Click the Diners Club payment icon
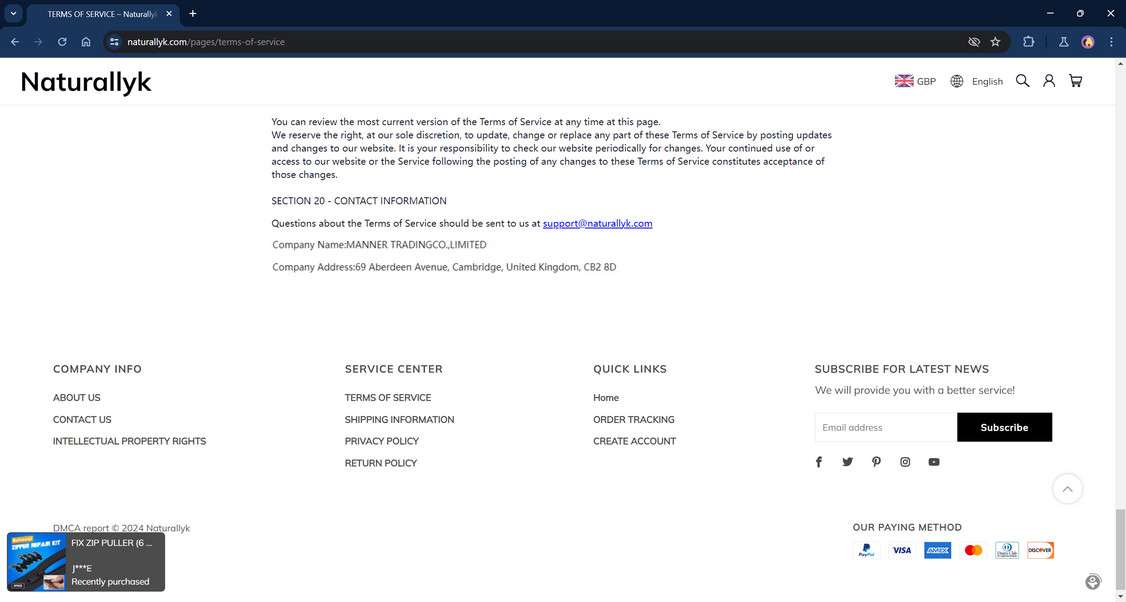Screen dimensions: 1126x602 1007,550
